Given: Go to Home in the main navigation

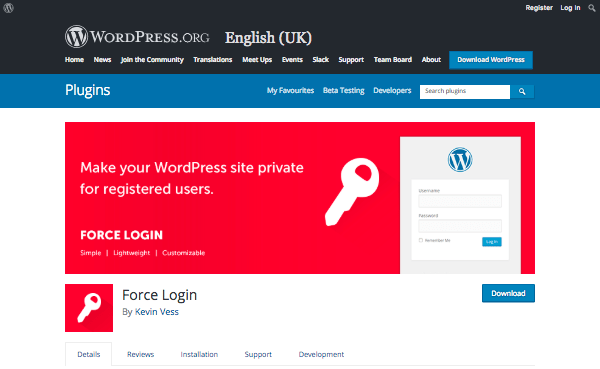Looking at the screenshot, I should pyautogui.click(x=74, y=60).
